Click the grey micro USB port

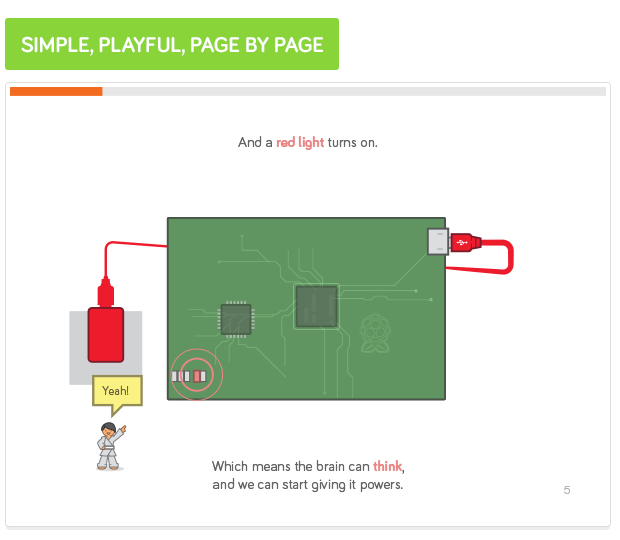point(438,242)
